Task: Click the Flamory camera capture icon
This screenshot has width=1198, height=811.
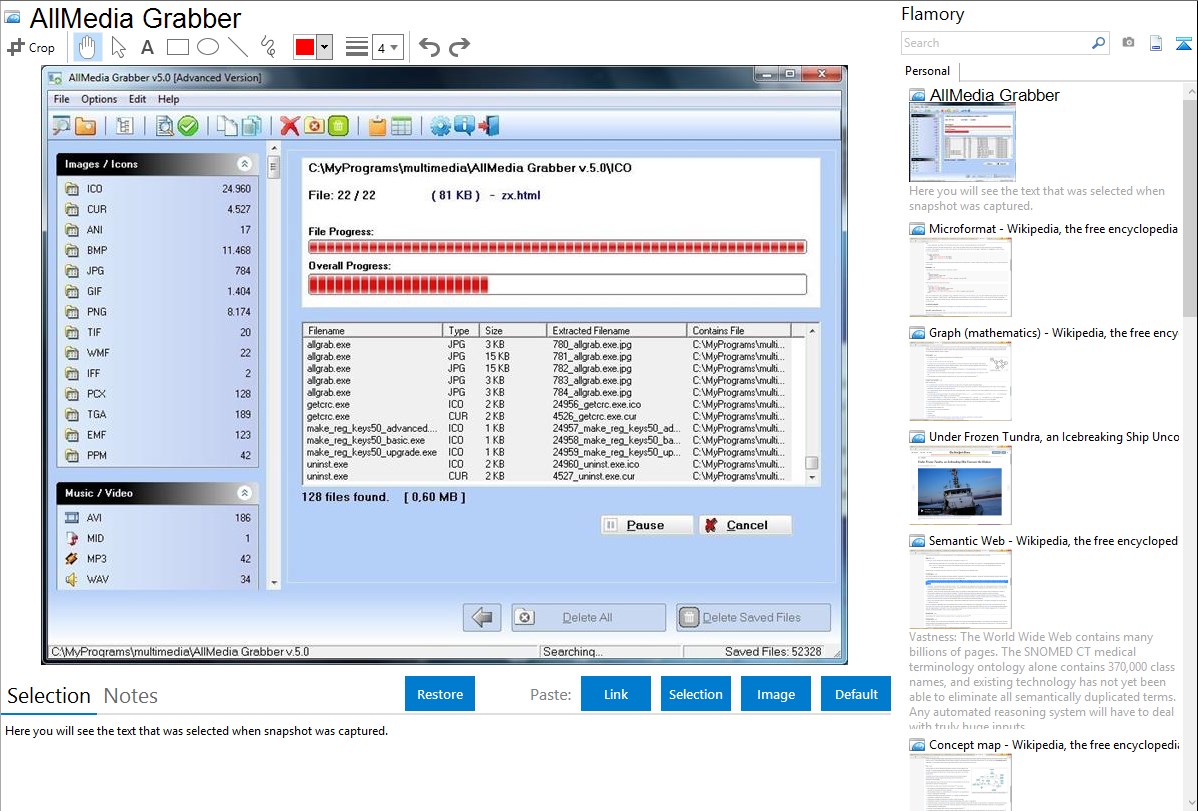Action: pos(1128,43)
